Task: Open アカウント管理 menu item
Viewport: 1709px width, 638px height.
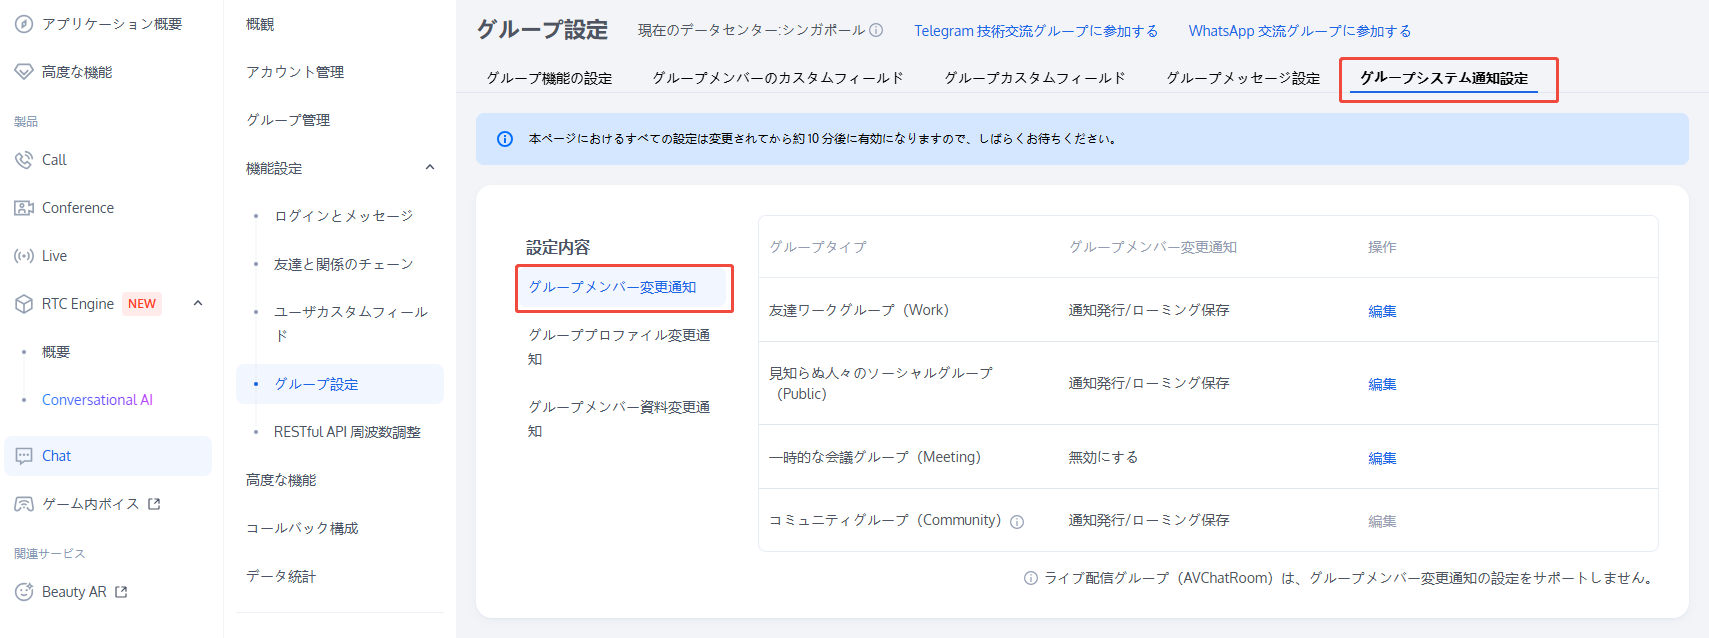Action: point(295,72)
